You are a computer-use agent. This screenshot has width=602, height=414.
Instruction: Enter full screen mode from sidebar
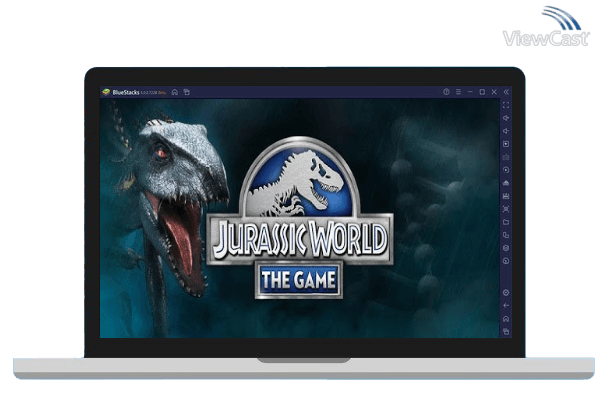[x=506, y=105]
